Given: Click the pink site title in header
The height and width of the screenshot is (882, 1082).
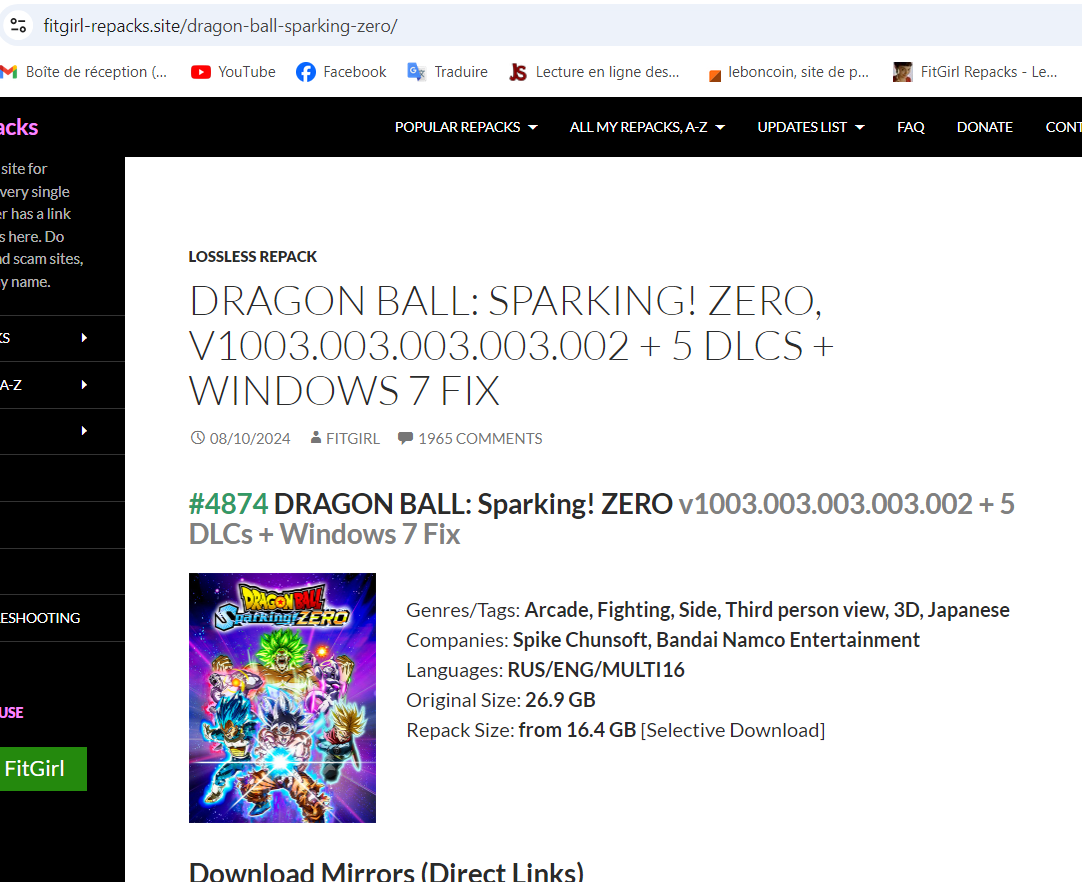Looking at the screenshot, I should coord(19,127).
